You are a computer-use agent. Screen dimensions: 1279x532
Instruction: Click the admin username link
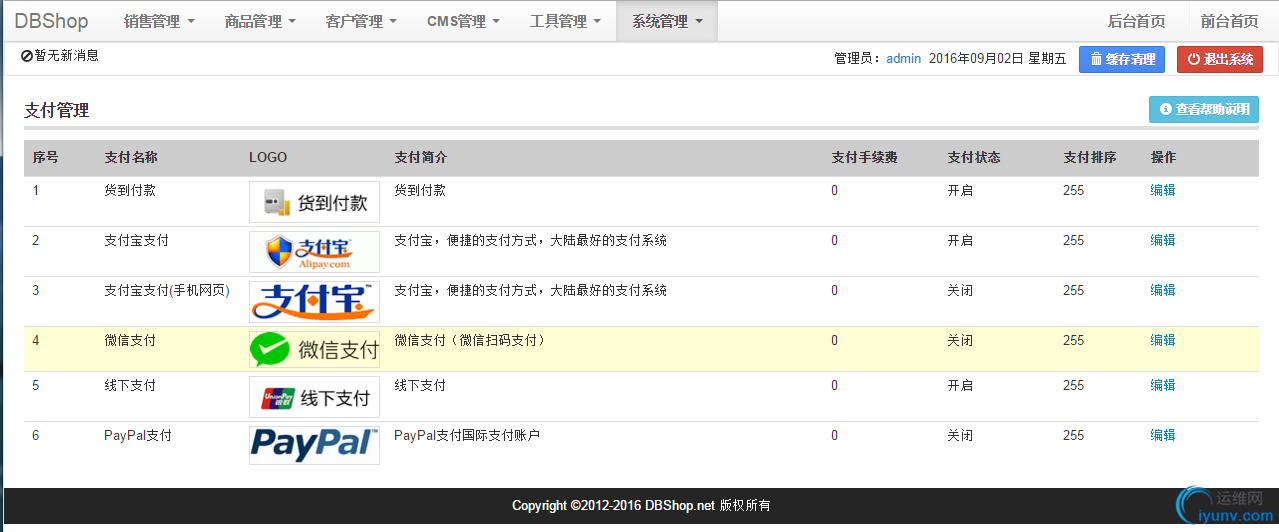(x=903, y=59)
